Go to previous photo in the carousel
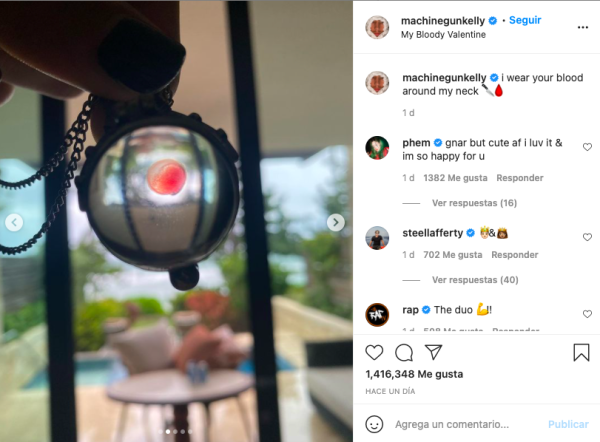 pyautogui.click(x=14, y=222)
